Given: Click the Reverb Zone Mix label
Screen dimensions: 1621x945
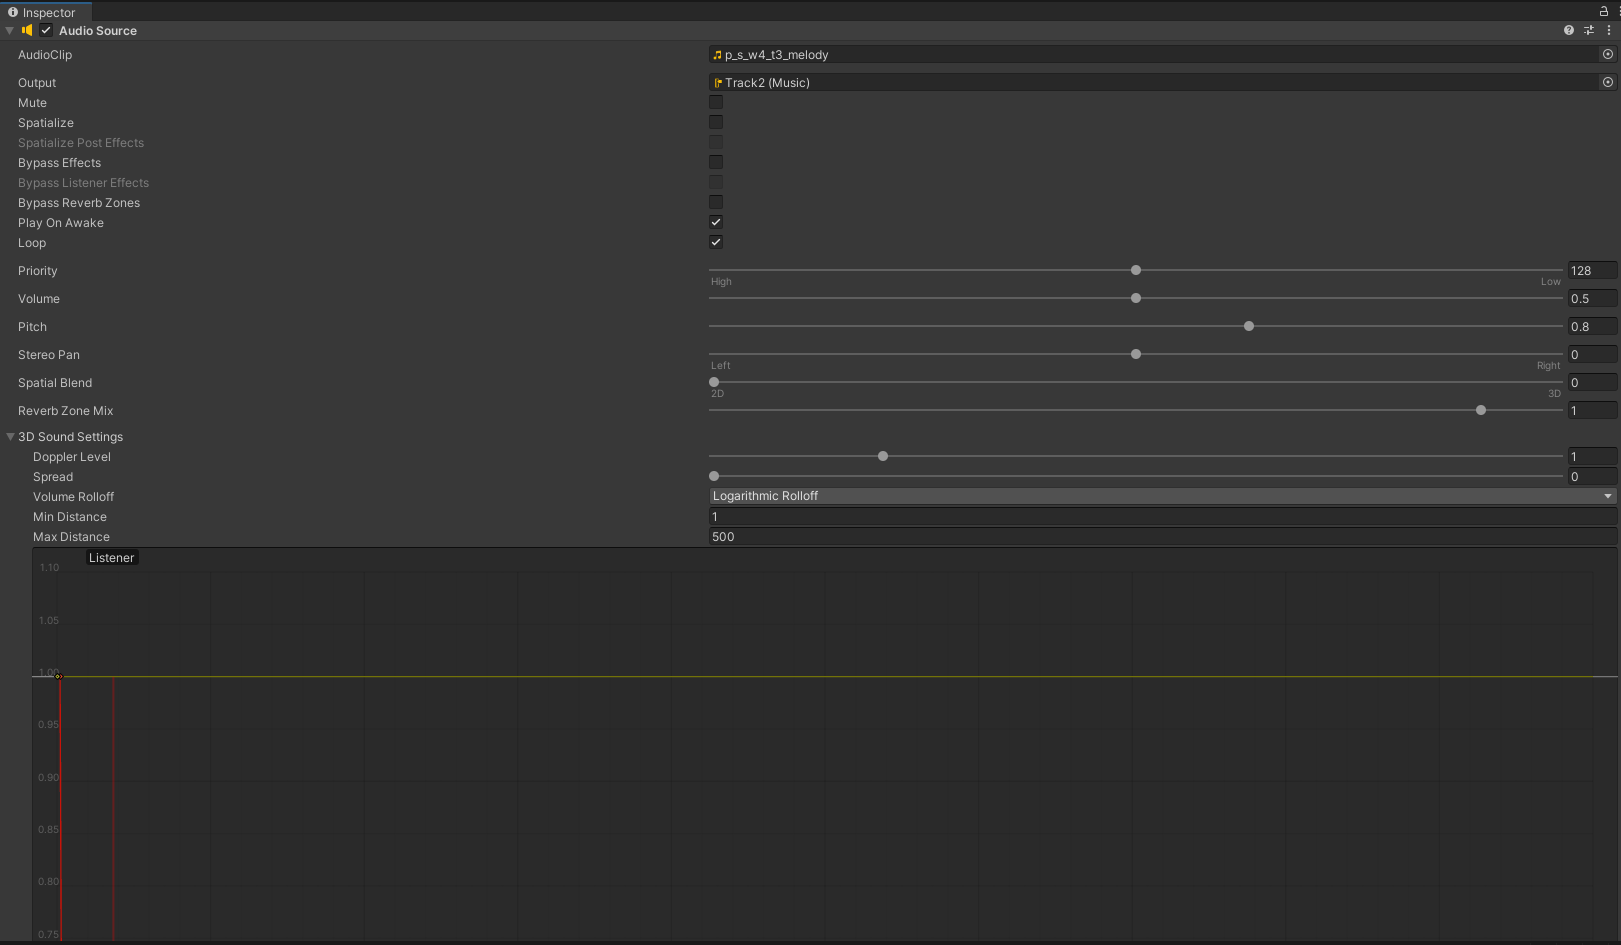Looking at the screenshot, I should pos(65,411).
